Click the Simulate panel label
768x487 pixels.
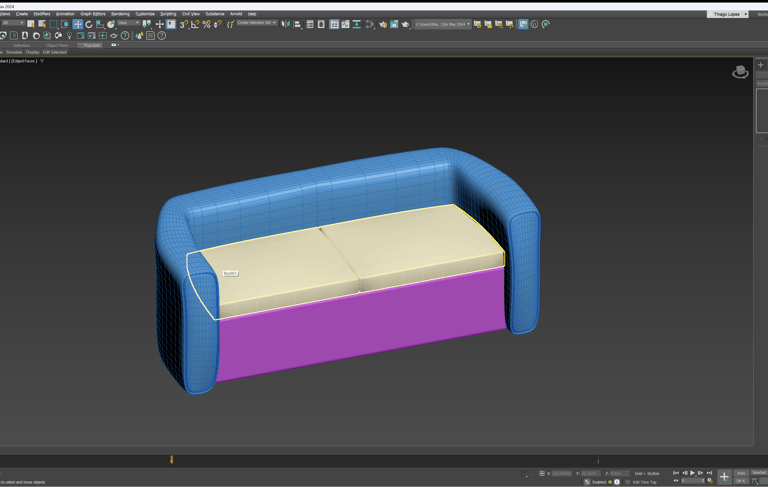coord(14,52)
